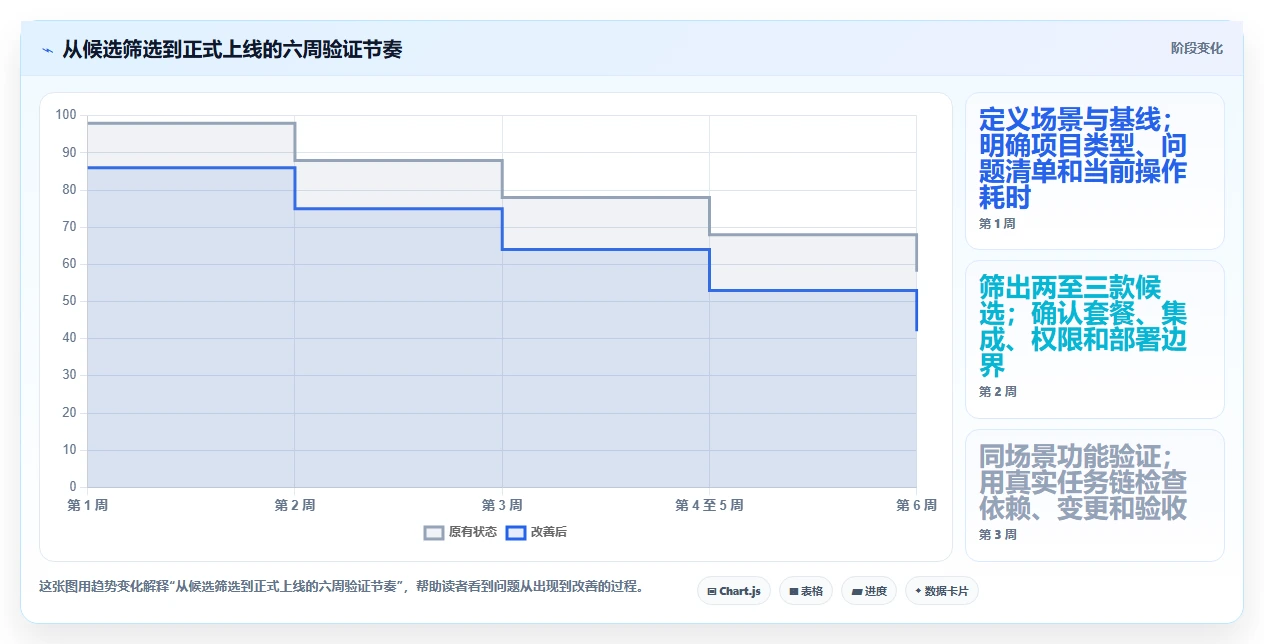1264x644 pixels.
Task: Click the 第 3 周 label in third card
Action: (x=997, y=535)
